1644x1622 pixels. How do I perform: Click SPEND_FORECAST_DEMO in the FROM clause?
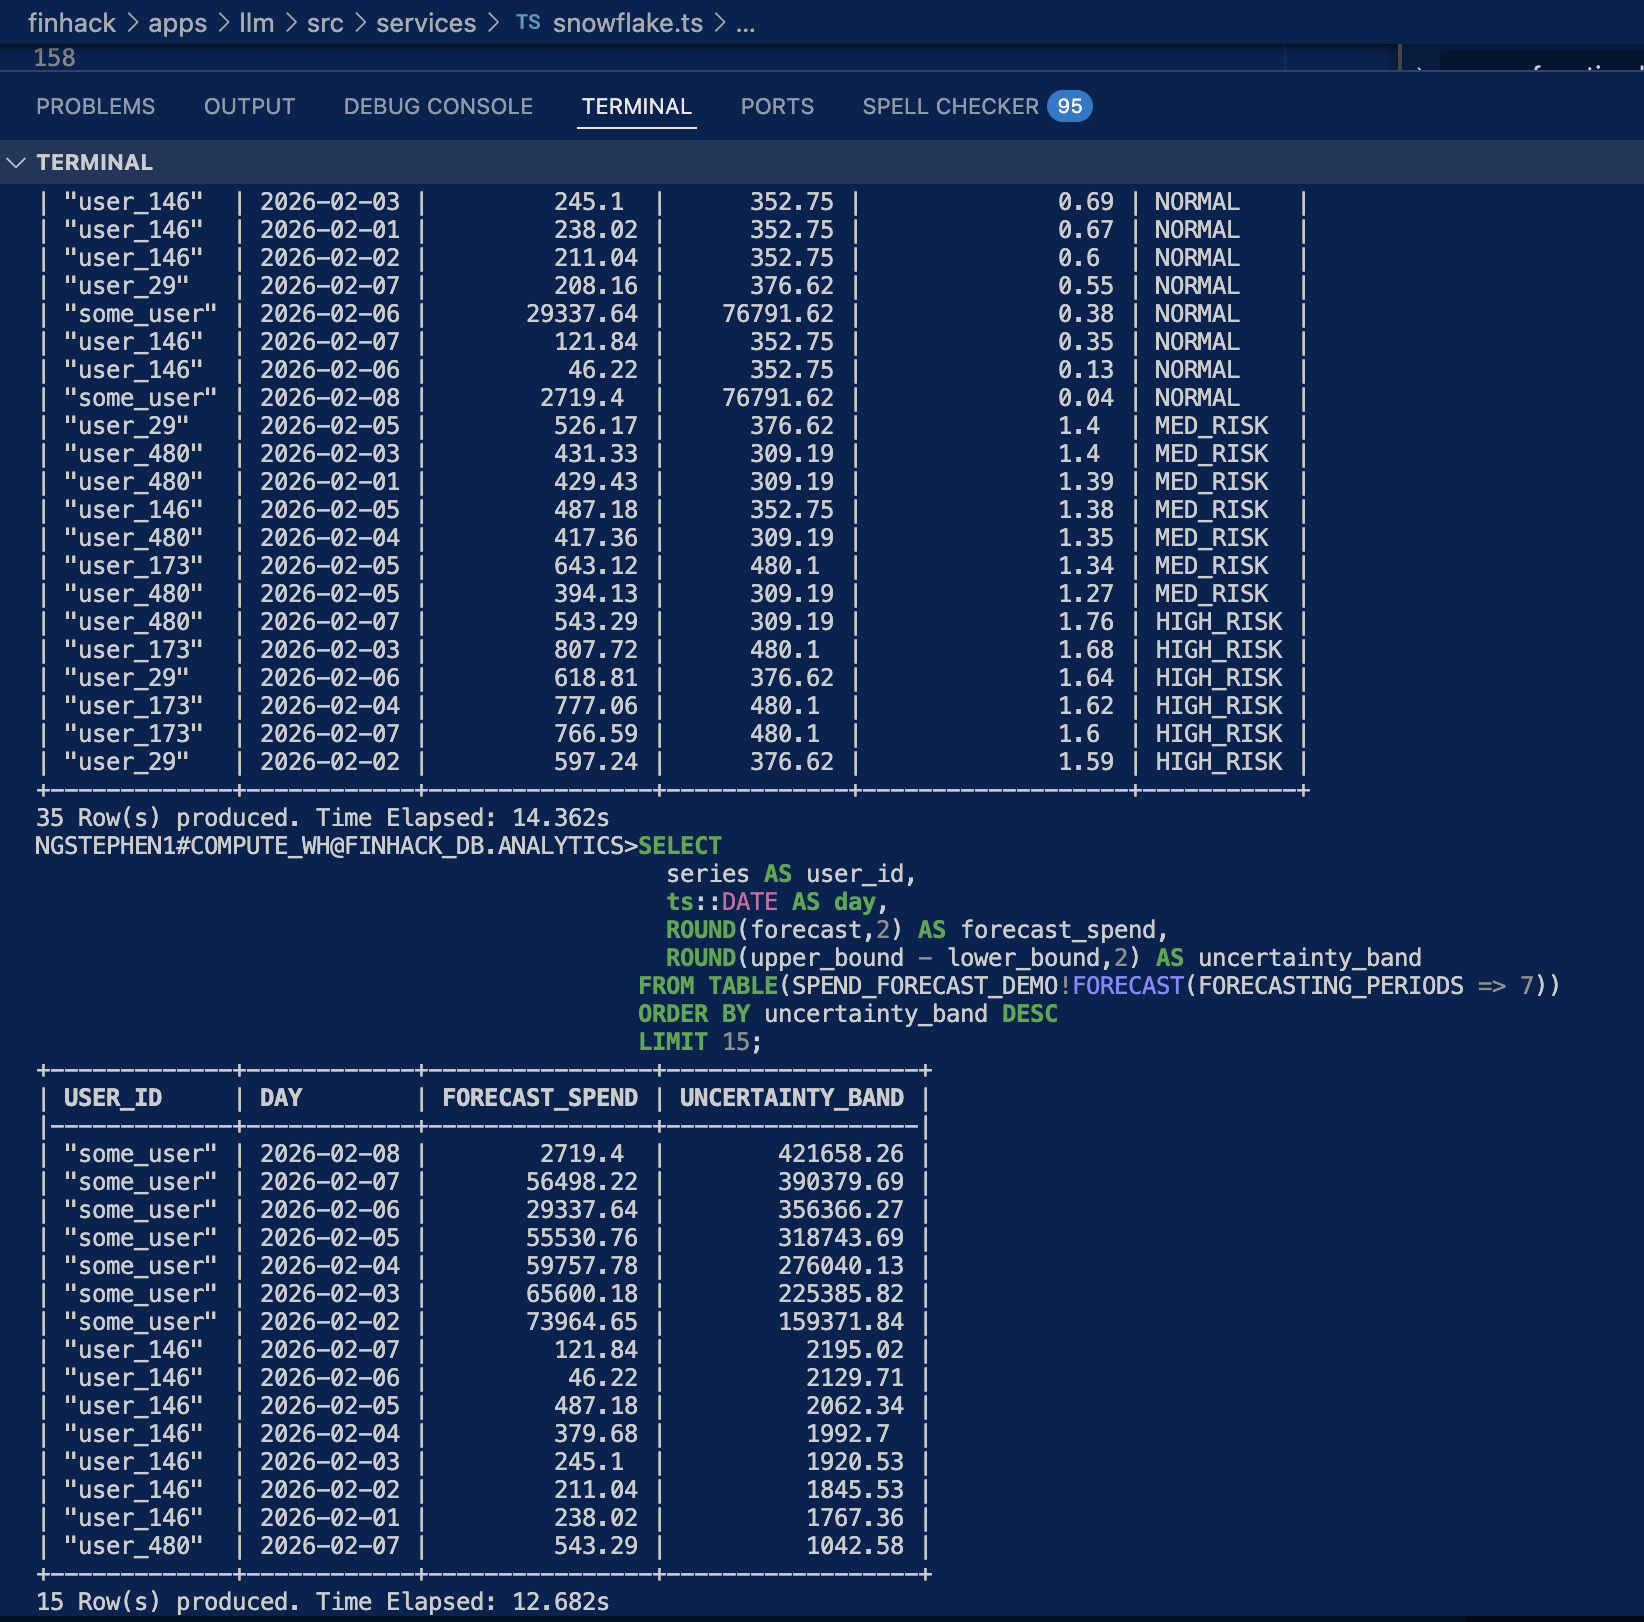924,986
